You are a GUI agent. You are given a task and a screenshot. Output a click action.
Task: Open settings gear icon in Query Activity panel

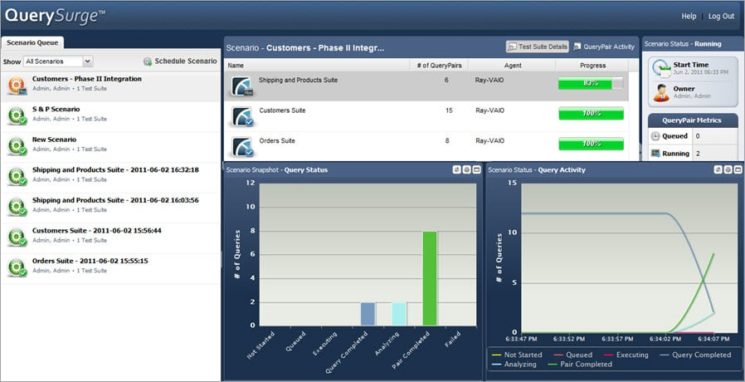(x=728, y=170)
